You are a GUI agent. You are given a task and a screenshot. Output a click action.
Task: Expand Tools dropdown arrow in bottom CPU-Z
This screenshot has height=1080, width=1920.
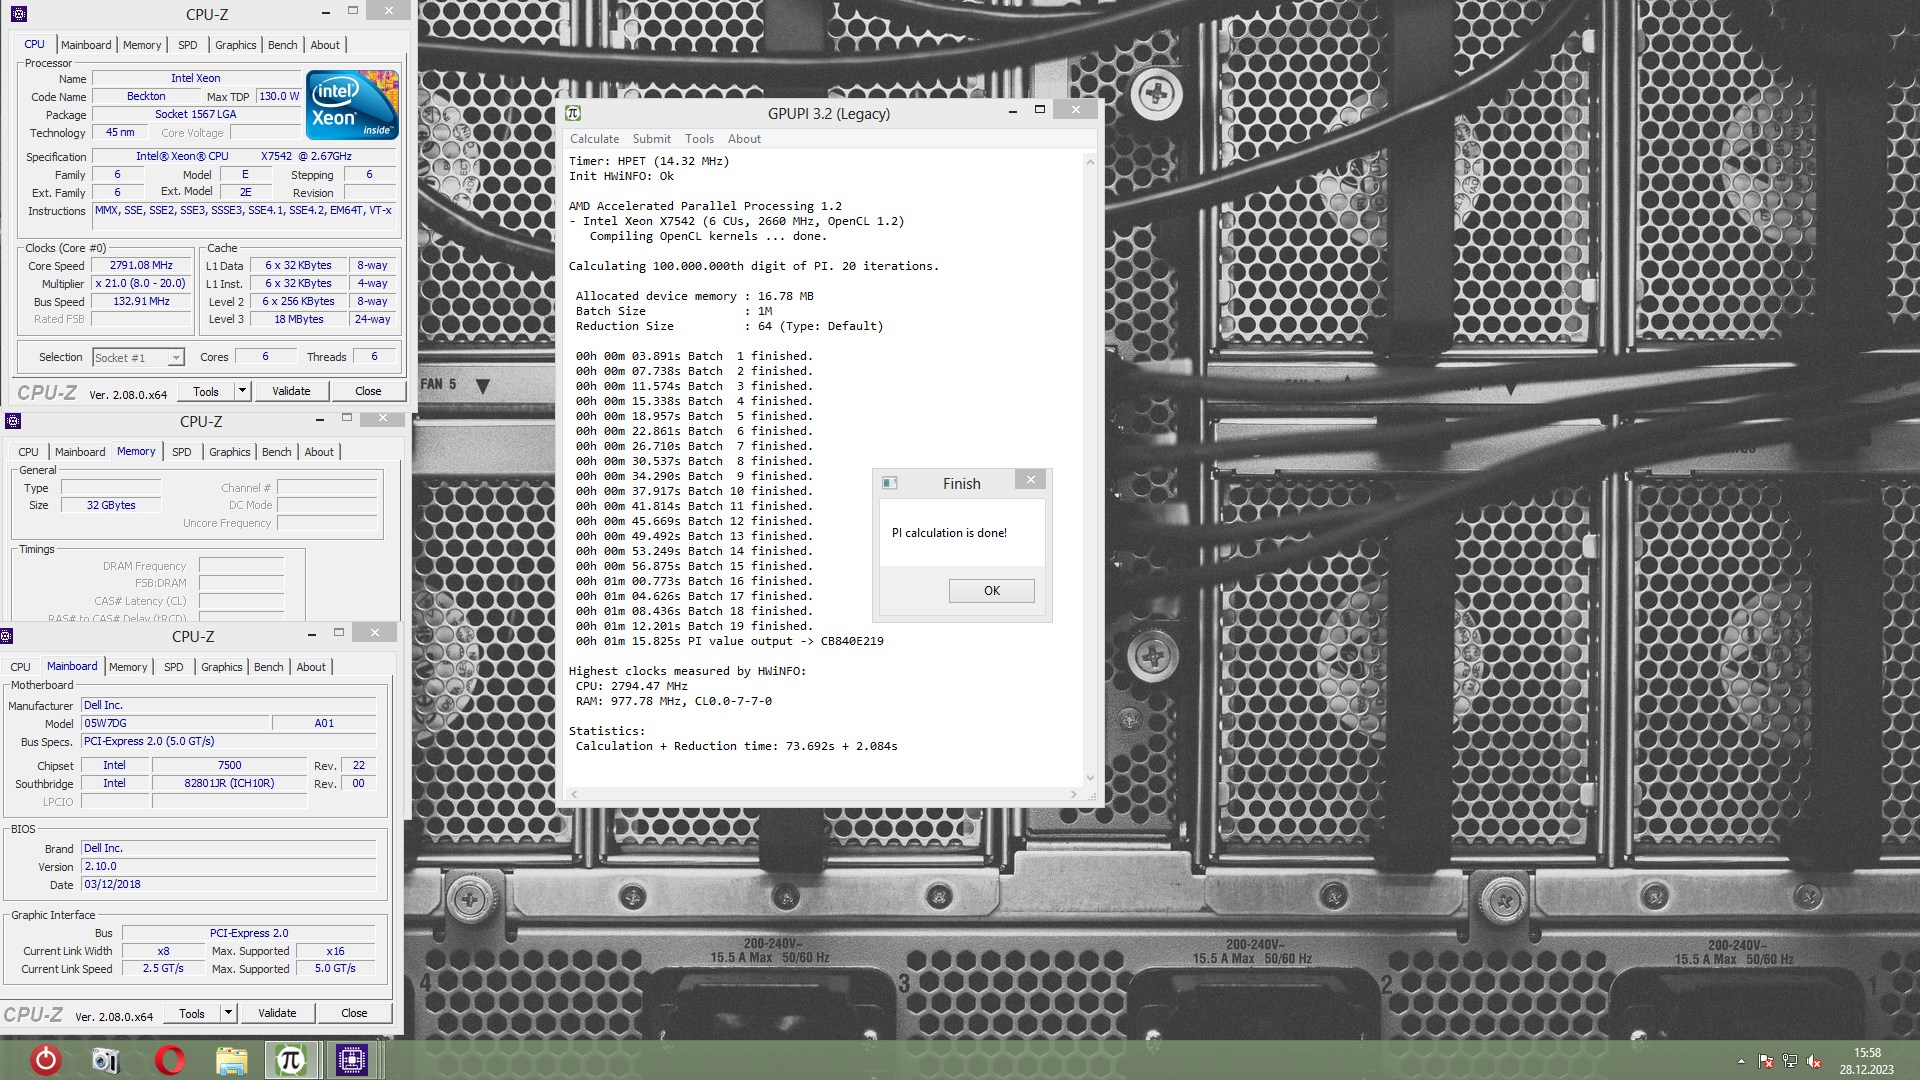(x=228, y=1013)
